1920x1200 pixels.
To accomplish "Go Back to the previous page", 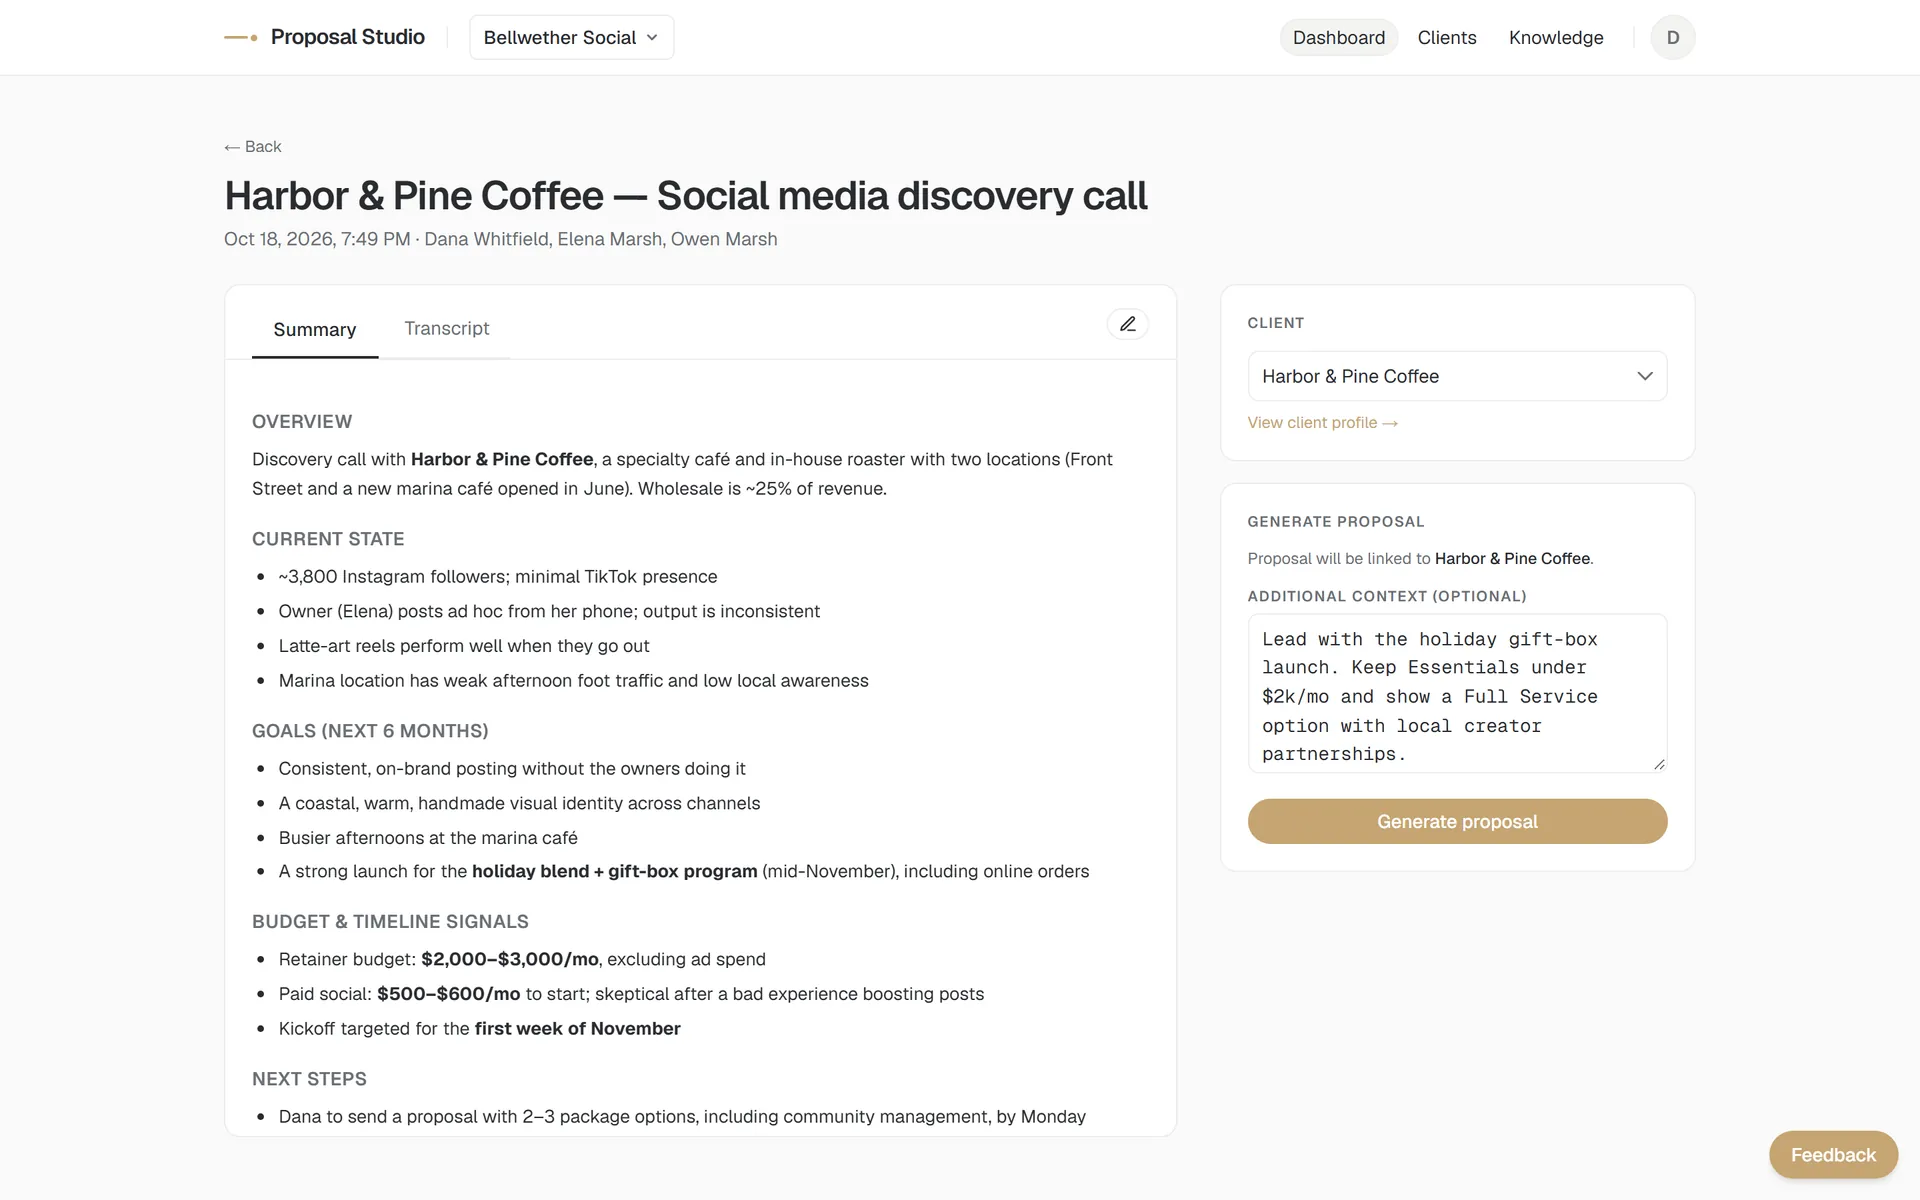I will pos(253,146).
